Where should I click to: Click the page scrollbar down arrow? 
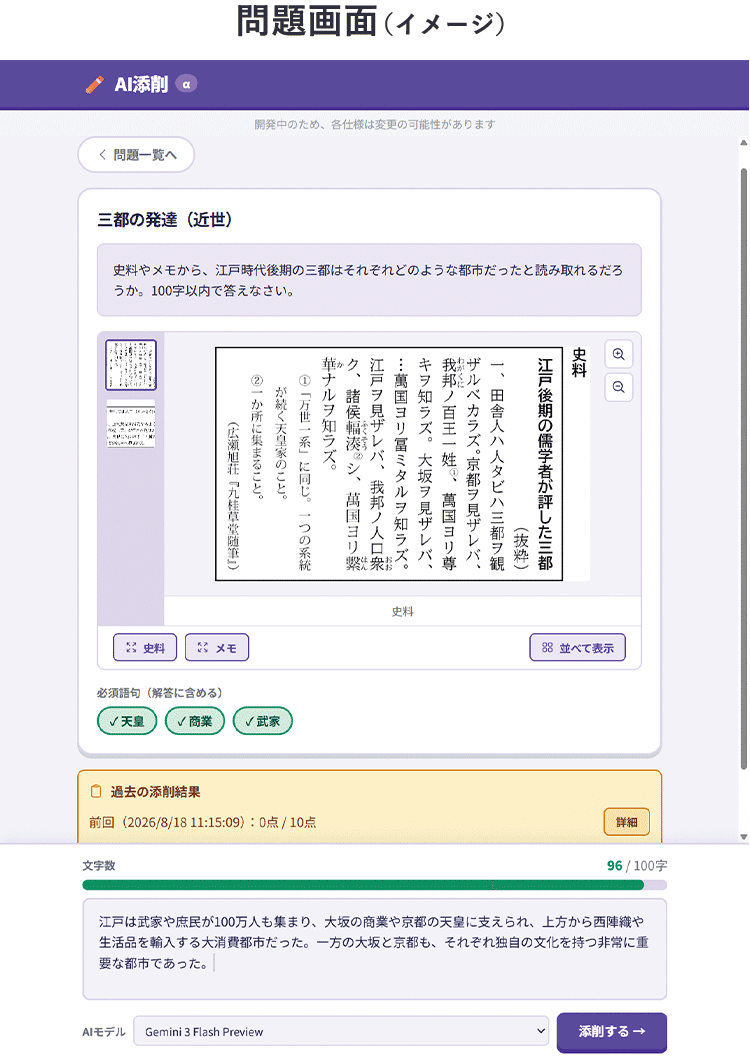743,836
